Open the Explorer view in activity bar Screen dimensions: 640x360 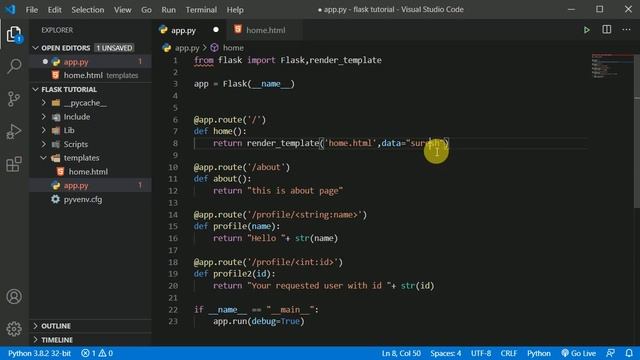point(14,34)
